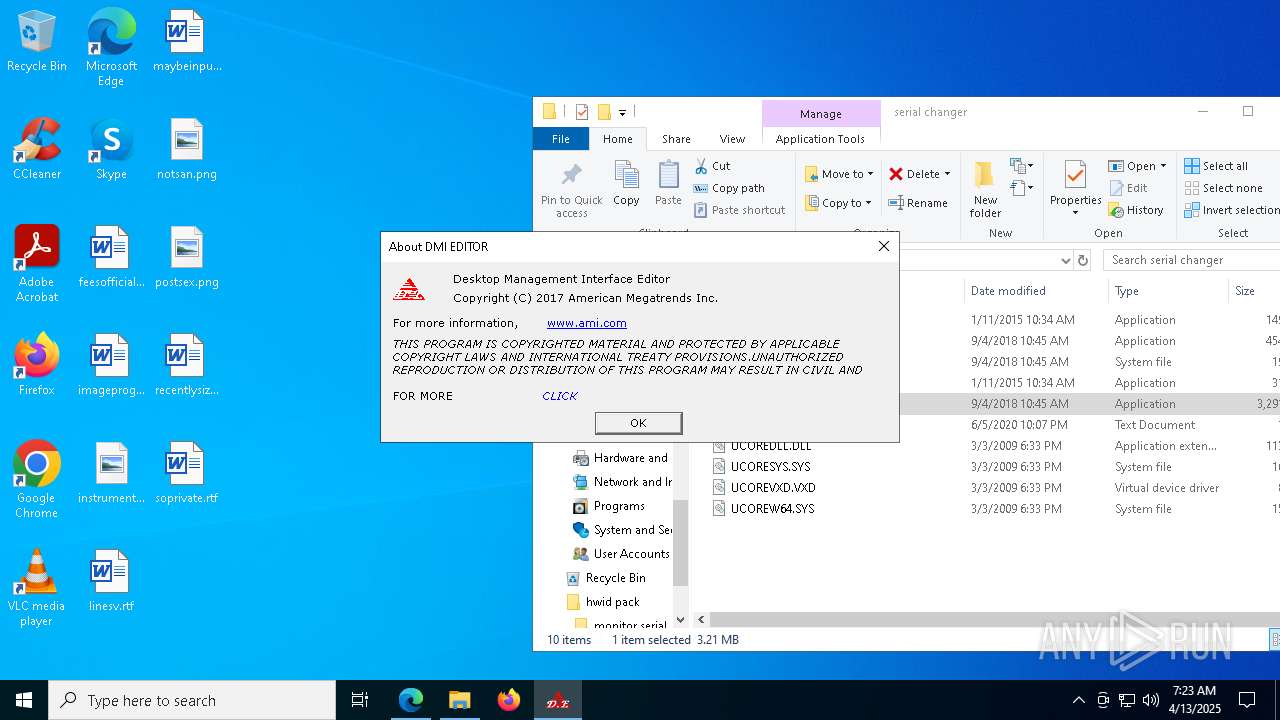Viewport: 1280px width, 720px height.
Task: Click OK in About DMI Editor dialog
Action: point(638,423)
